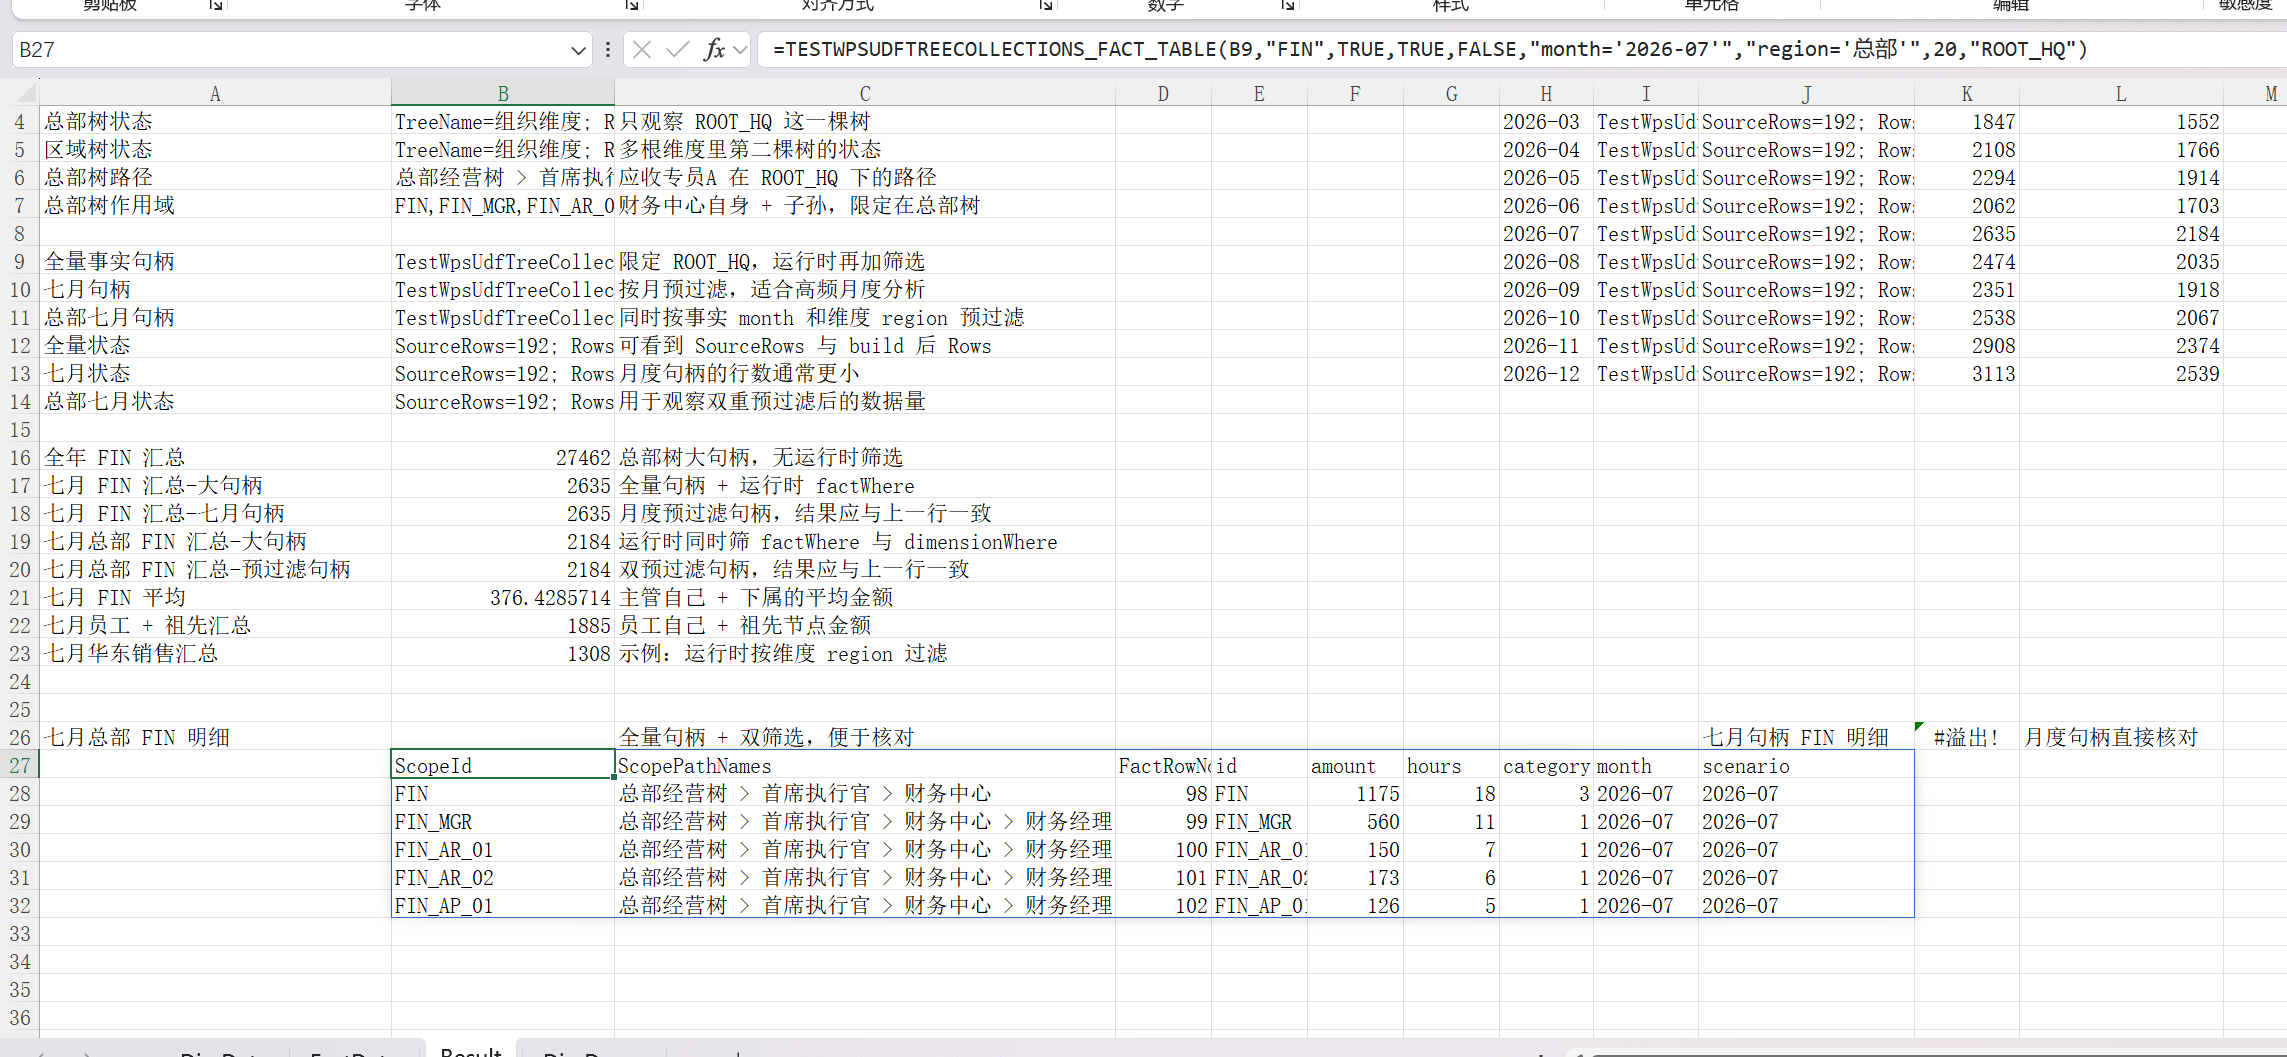Open the 字体 group dialog launcher
2287x1057 pixels.
[x=631, y=5]
